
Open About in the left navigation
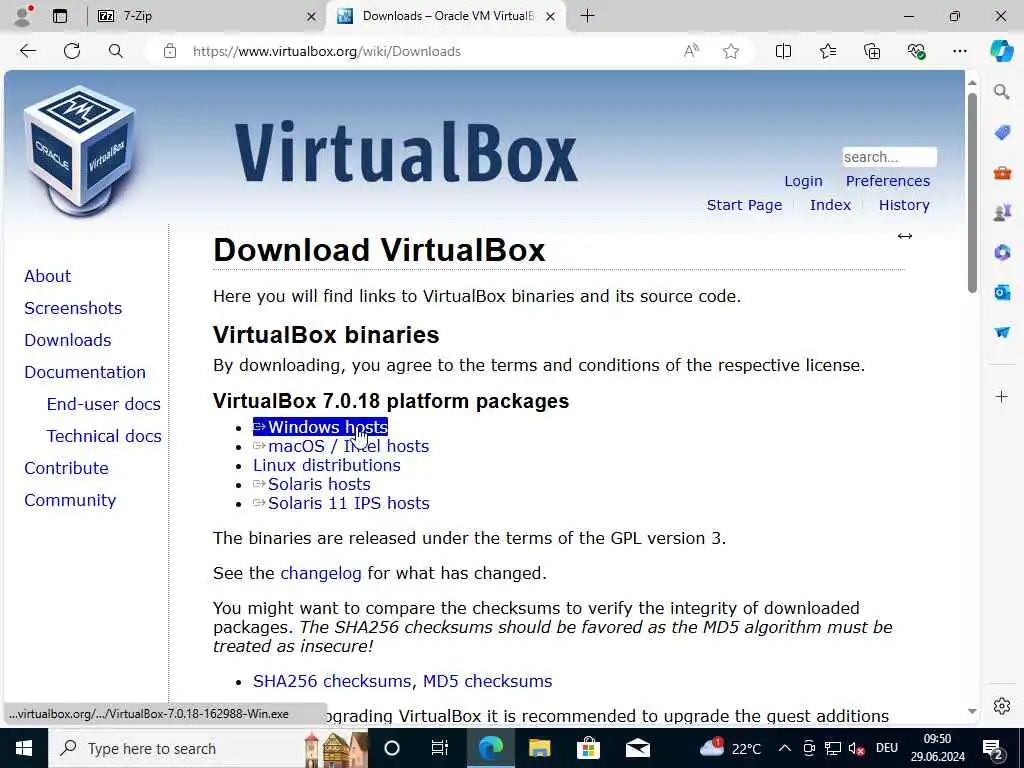pyautogui.click(x=48, y=276)
